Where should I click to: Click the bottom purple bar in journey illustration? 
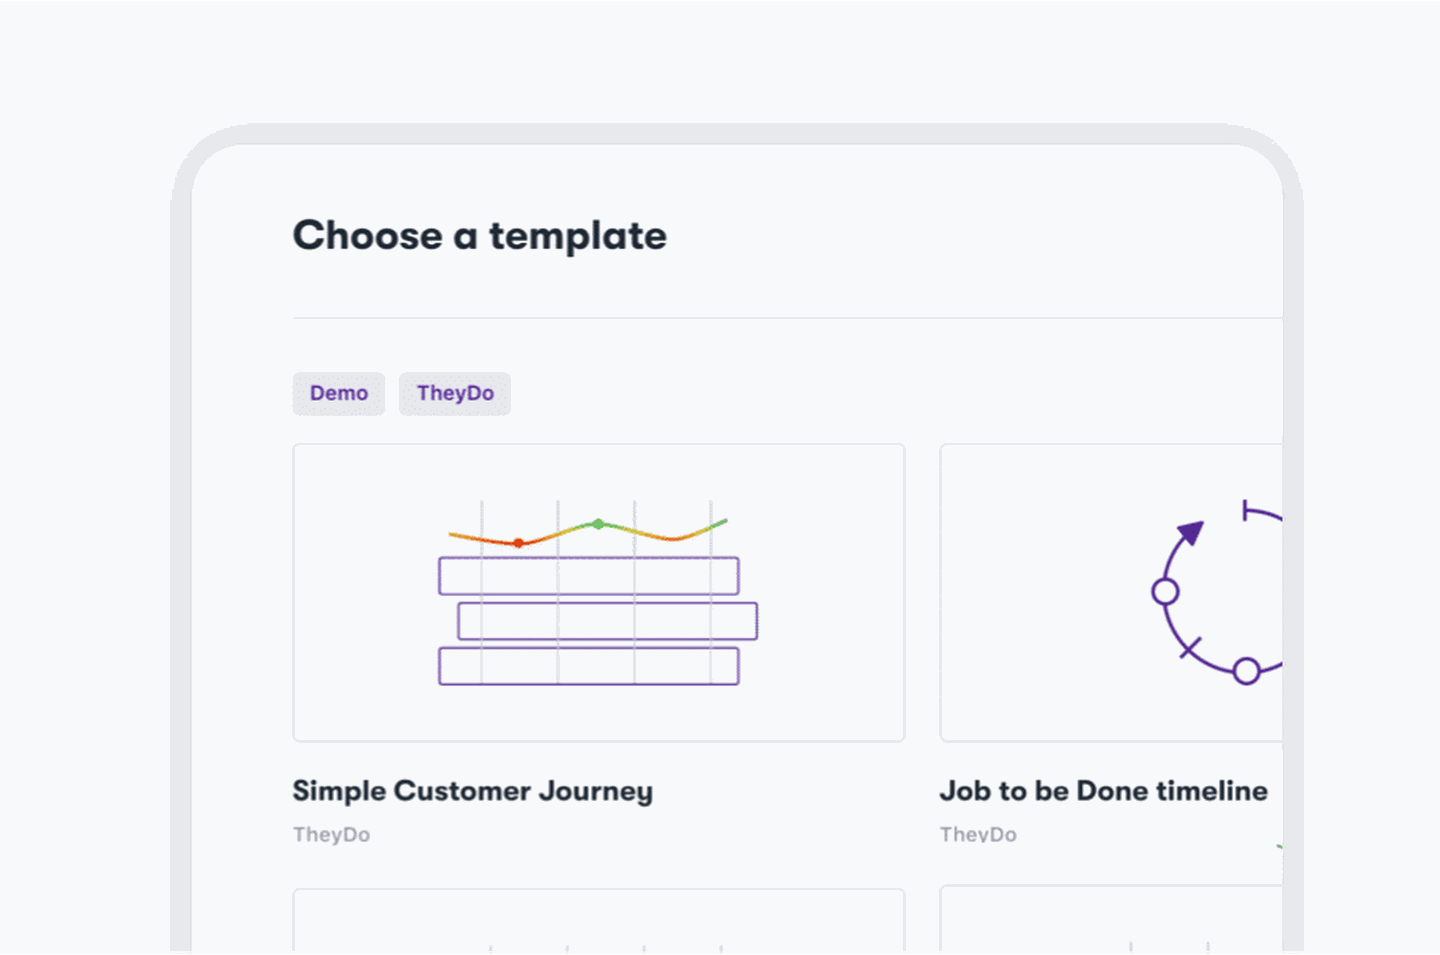click(x=588, y=666)
